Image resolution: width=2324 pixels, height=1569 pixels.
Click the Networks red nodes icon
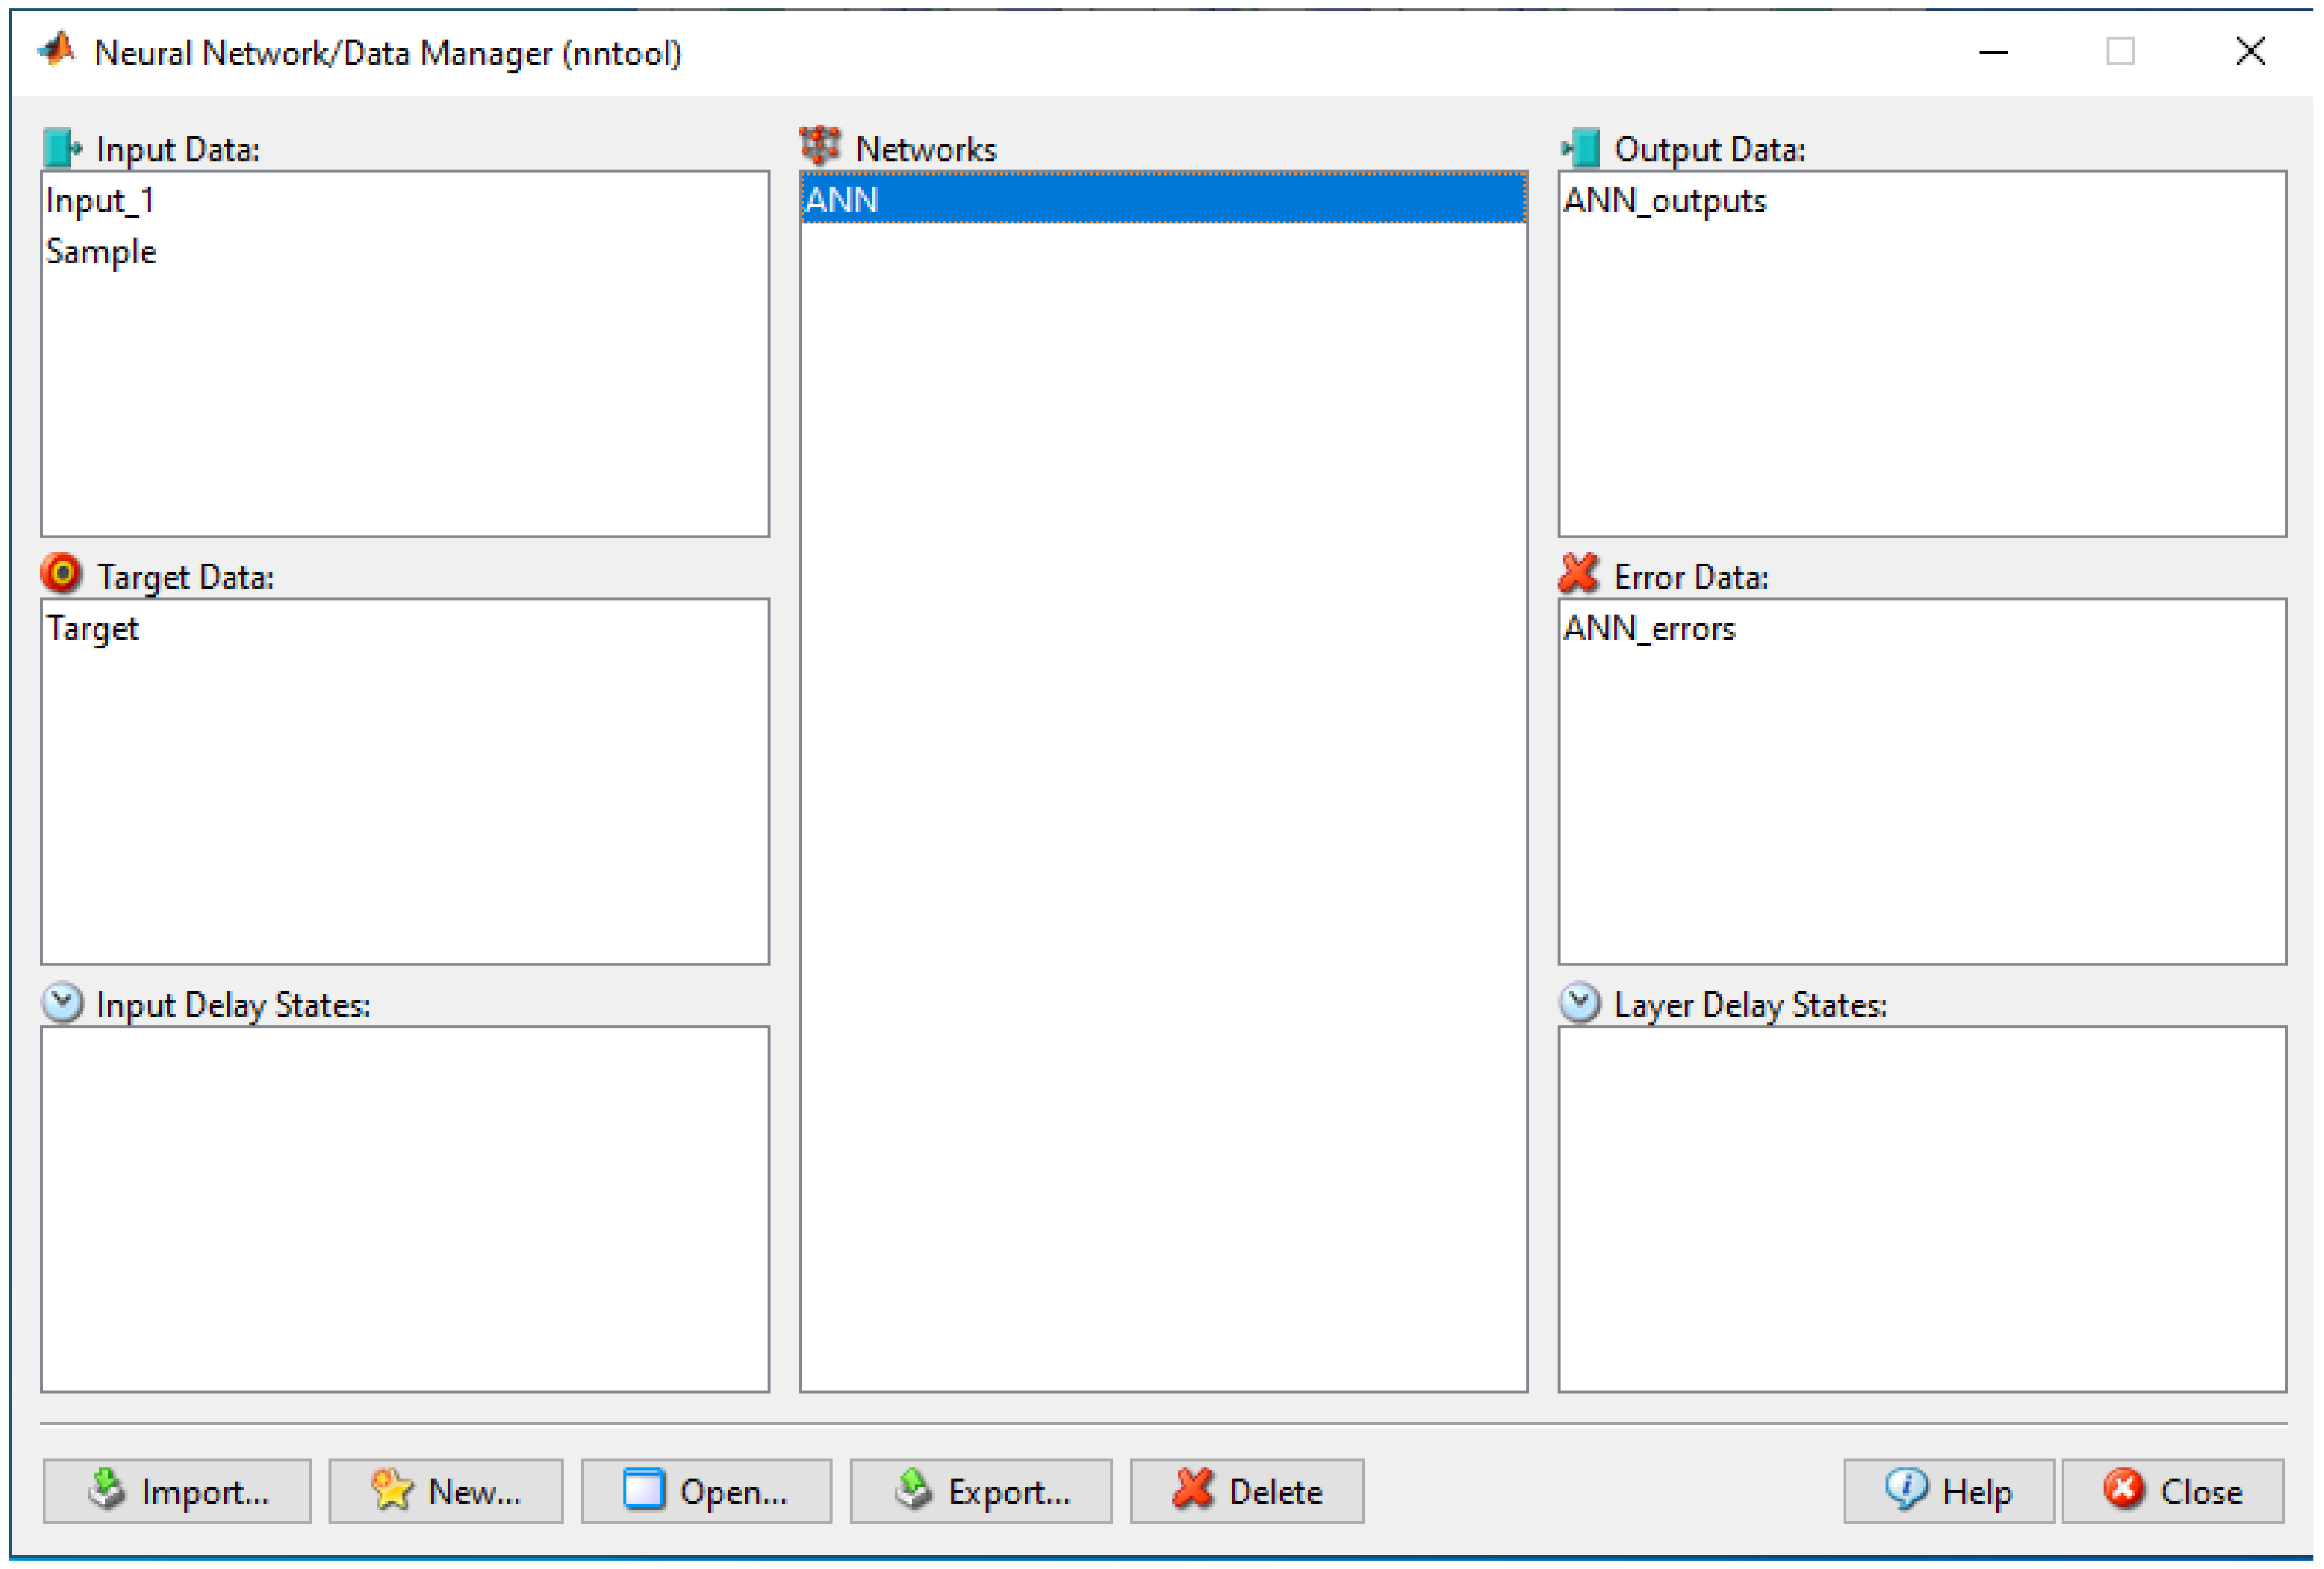pyautogui.click(x=820, y=146)
